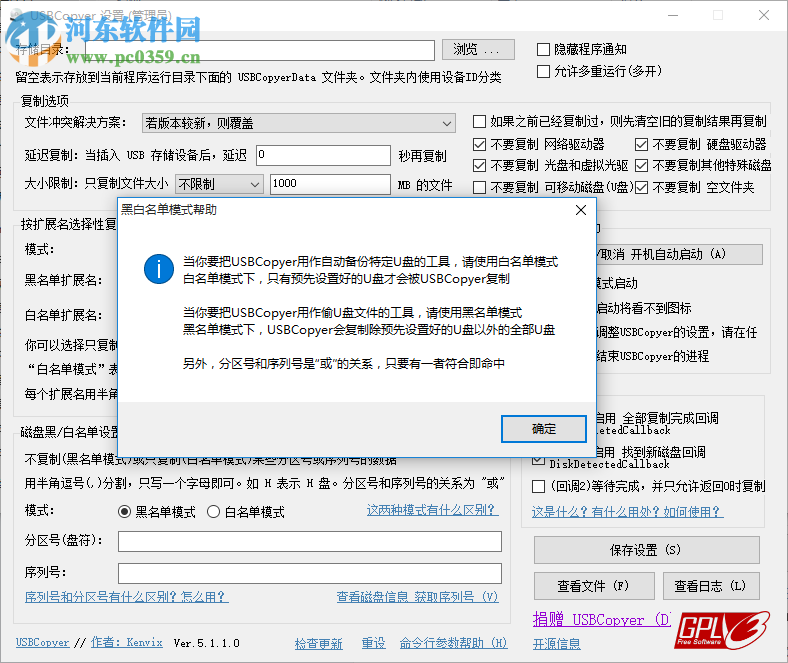This screenshot has height=663, width=788.
Task: Click 保存设置 (S) button
Action: coord(646,550)
